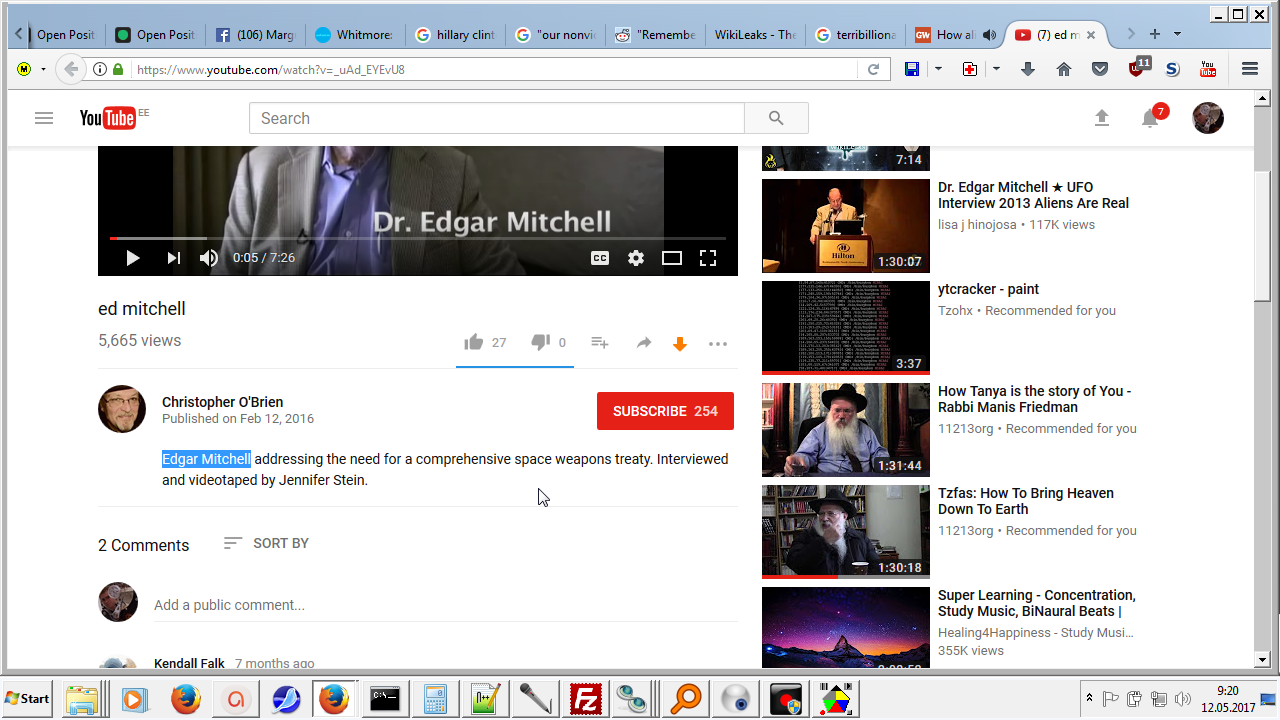
Task: Click the orange download arrow below the video
Action: [x=680, y=344]
